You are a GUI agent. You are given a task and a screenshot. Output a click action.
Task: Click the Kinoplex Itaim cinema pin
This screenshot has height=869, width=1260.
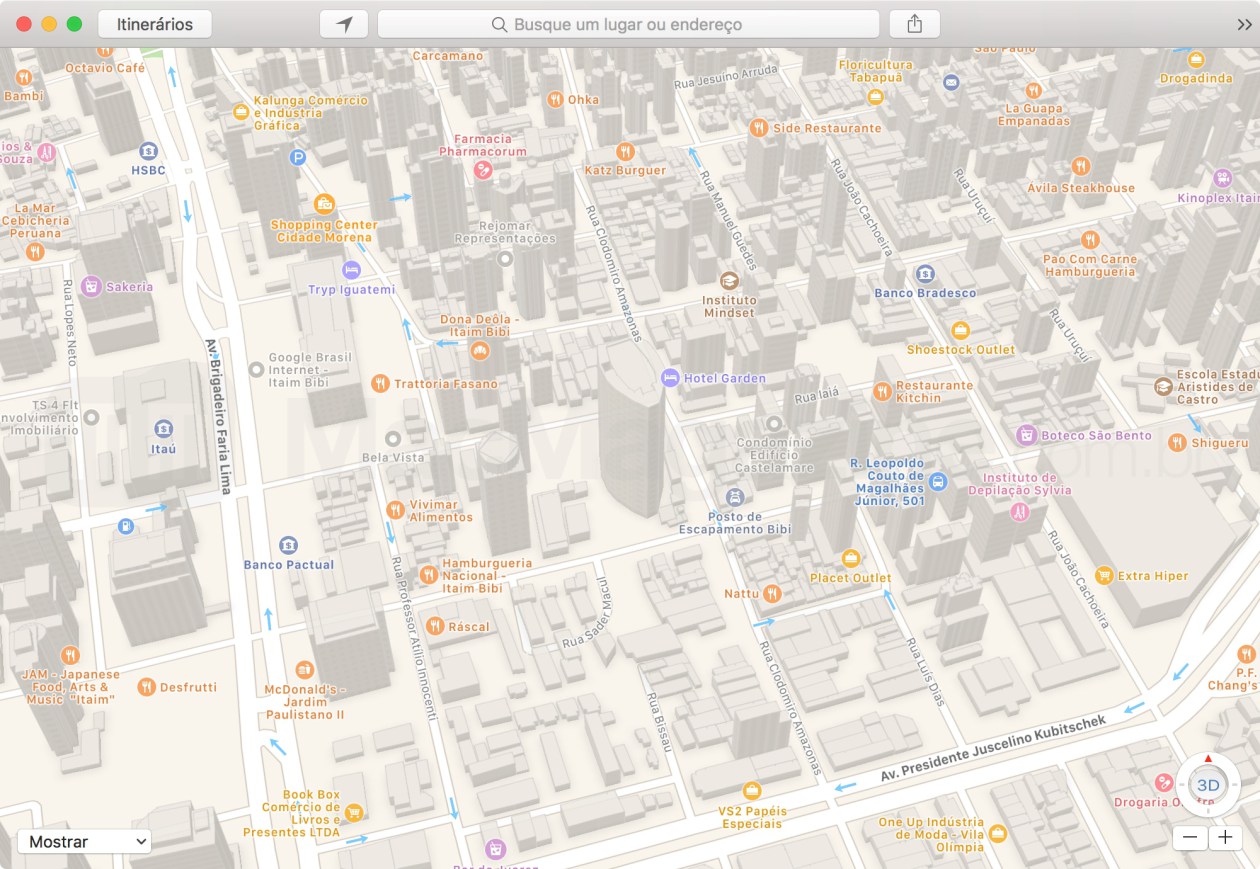click(1222, 179)
